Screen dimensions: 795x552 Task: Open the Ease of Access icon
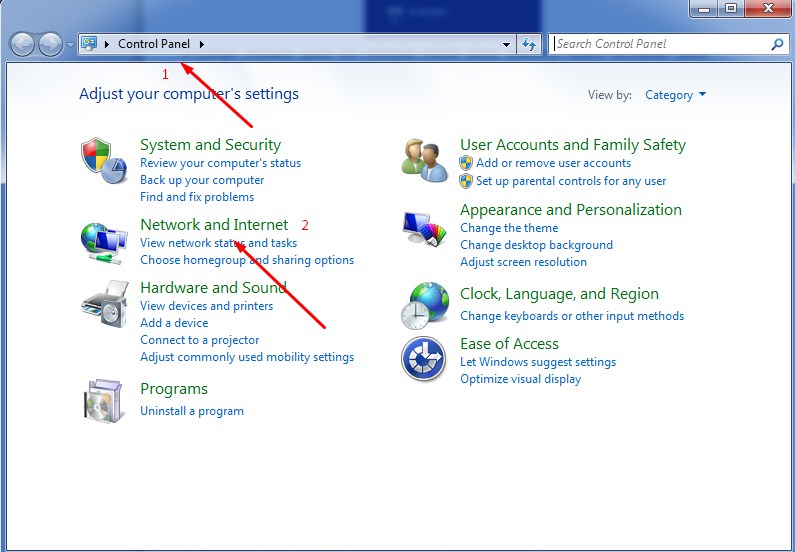[x=424, y=359]
